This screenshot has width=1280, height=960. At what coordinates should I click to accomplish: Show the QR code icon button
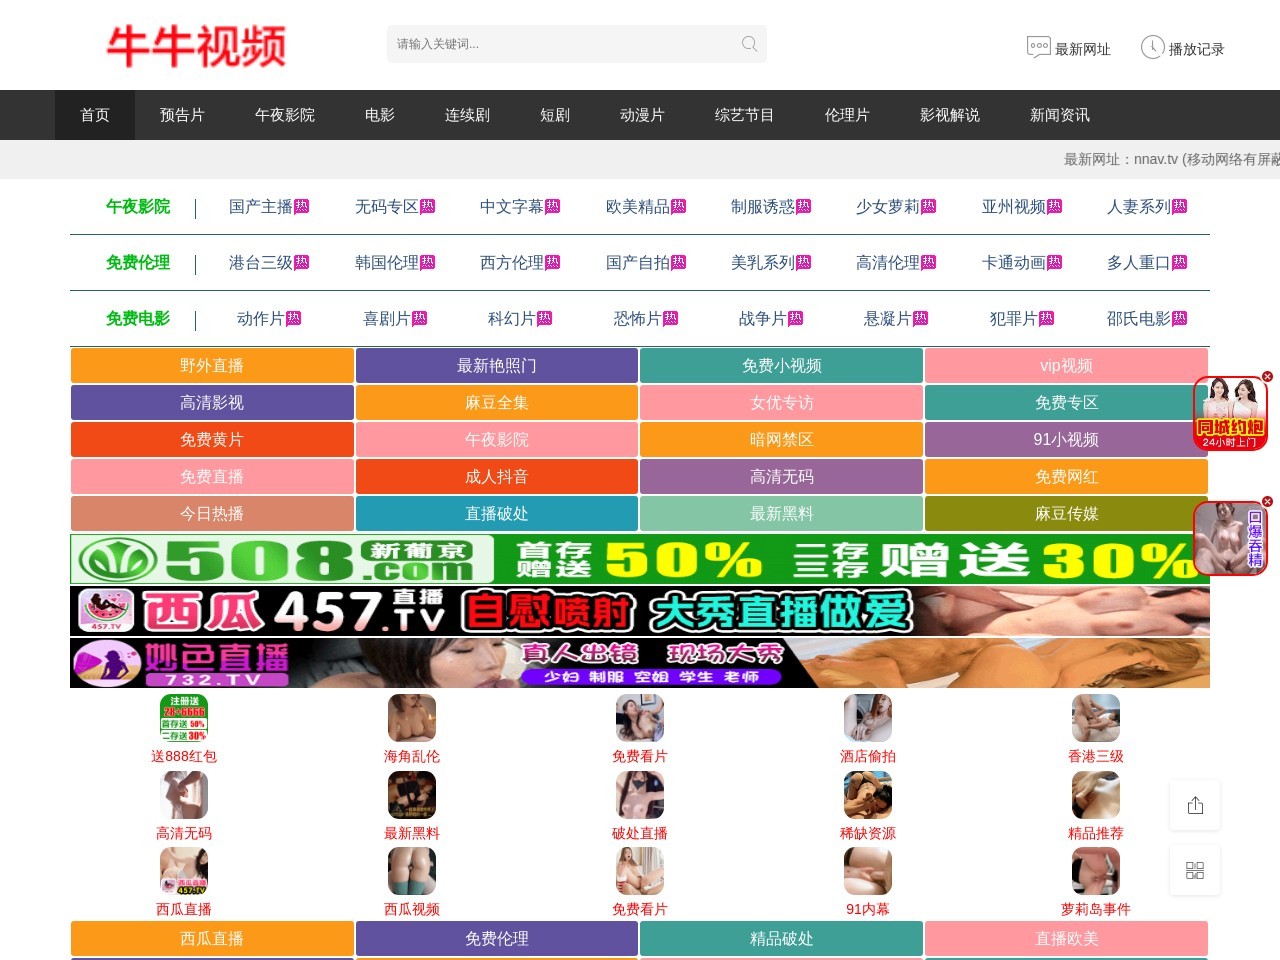click(1195, 870)
